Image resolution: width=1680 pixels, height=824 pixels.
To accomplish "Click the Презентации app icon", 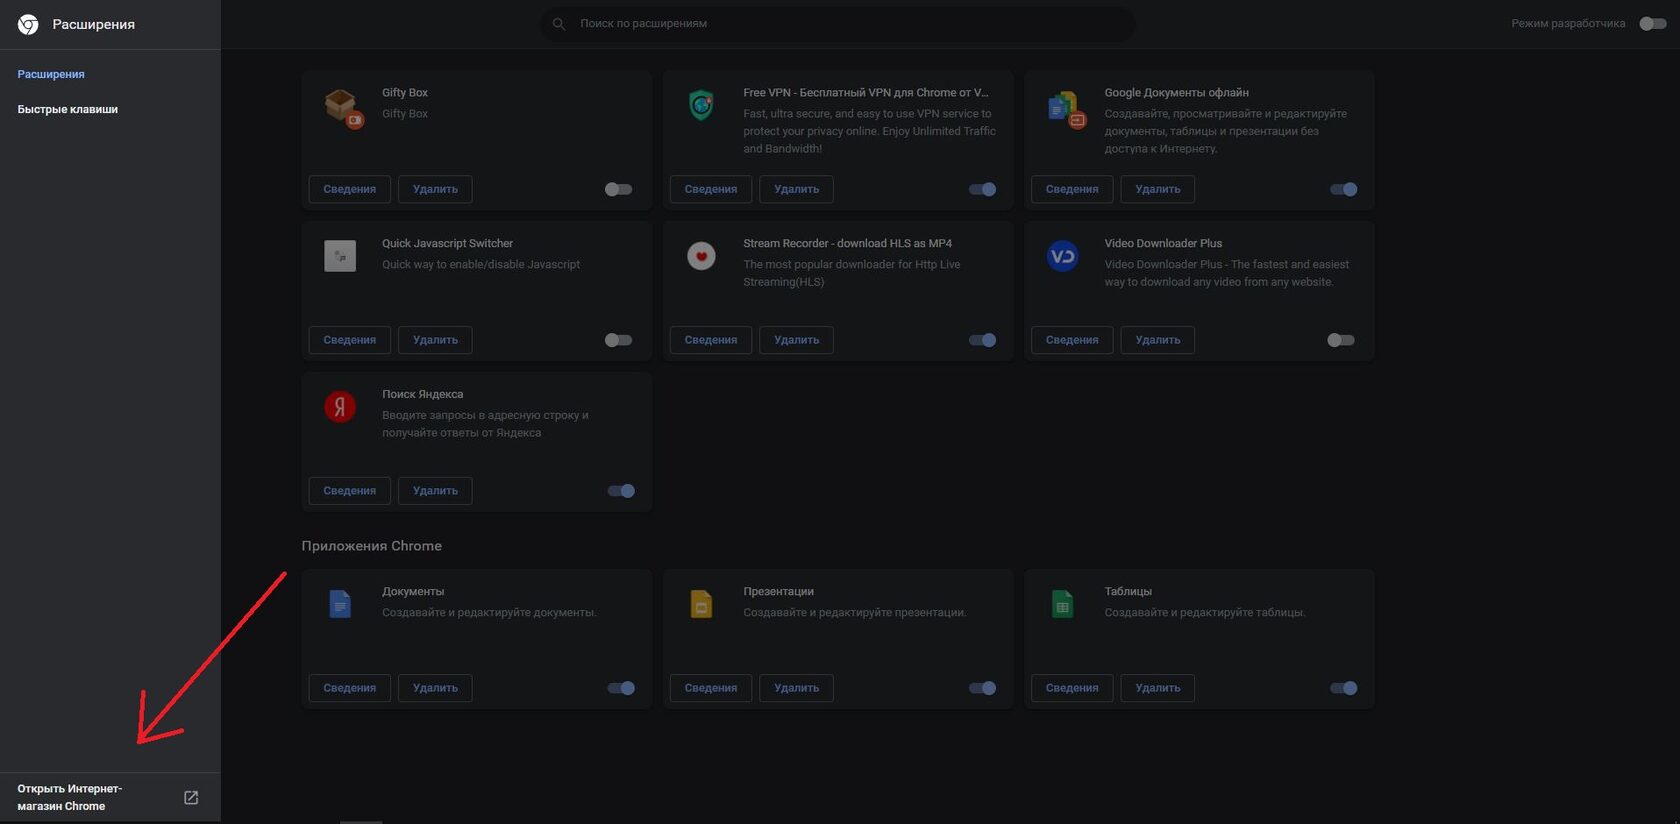I will click(702, 604).
